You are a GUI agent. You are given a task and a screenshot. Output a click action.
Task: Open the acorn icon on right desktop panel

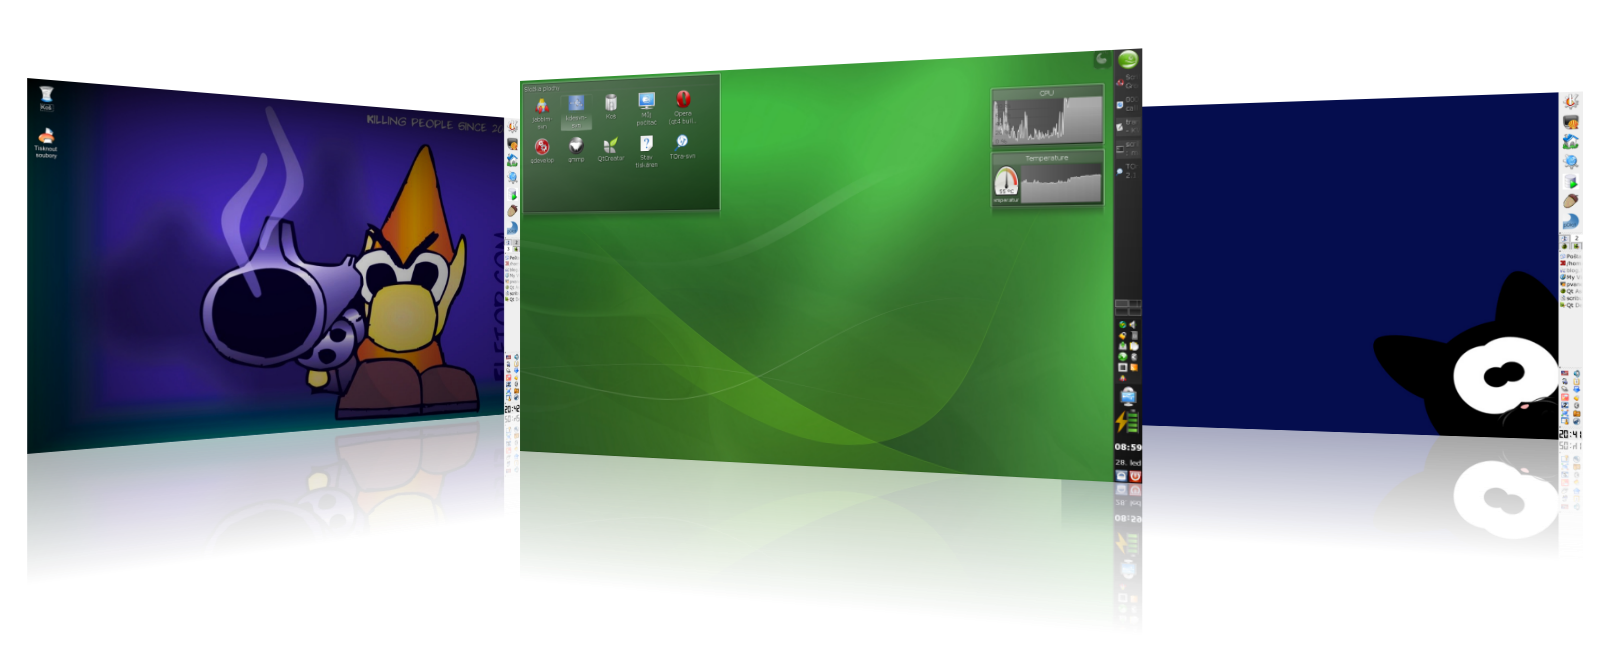(1571, 201)
